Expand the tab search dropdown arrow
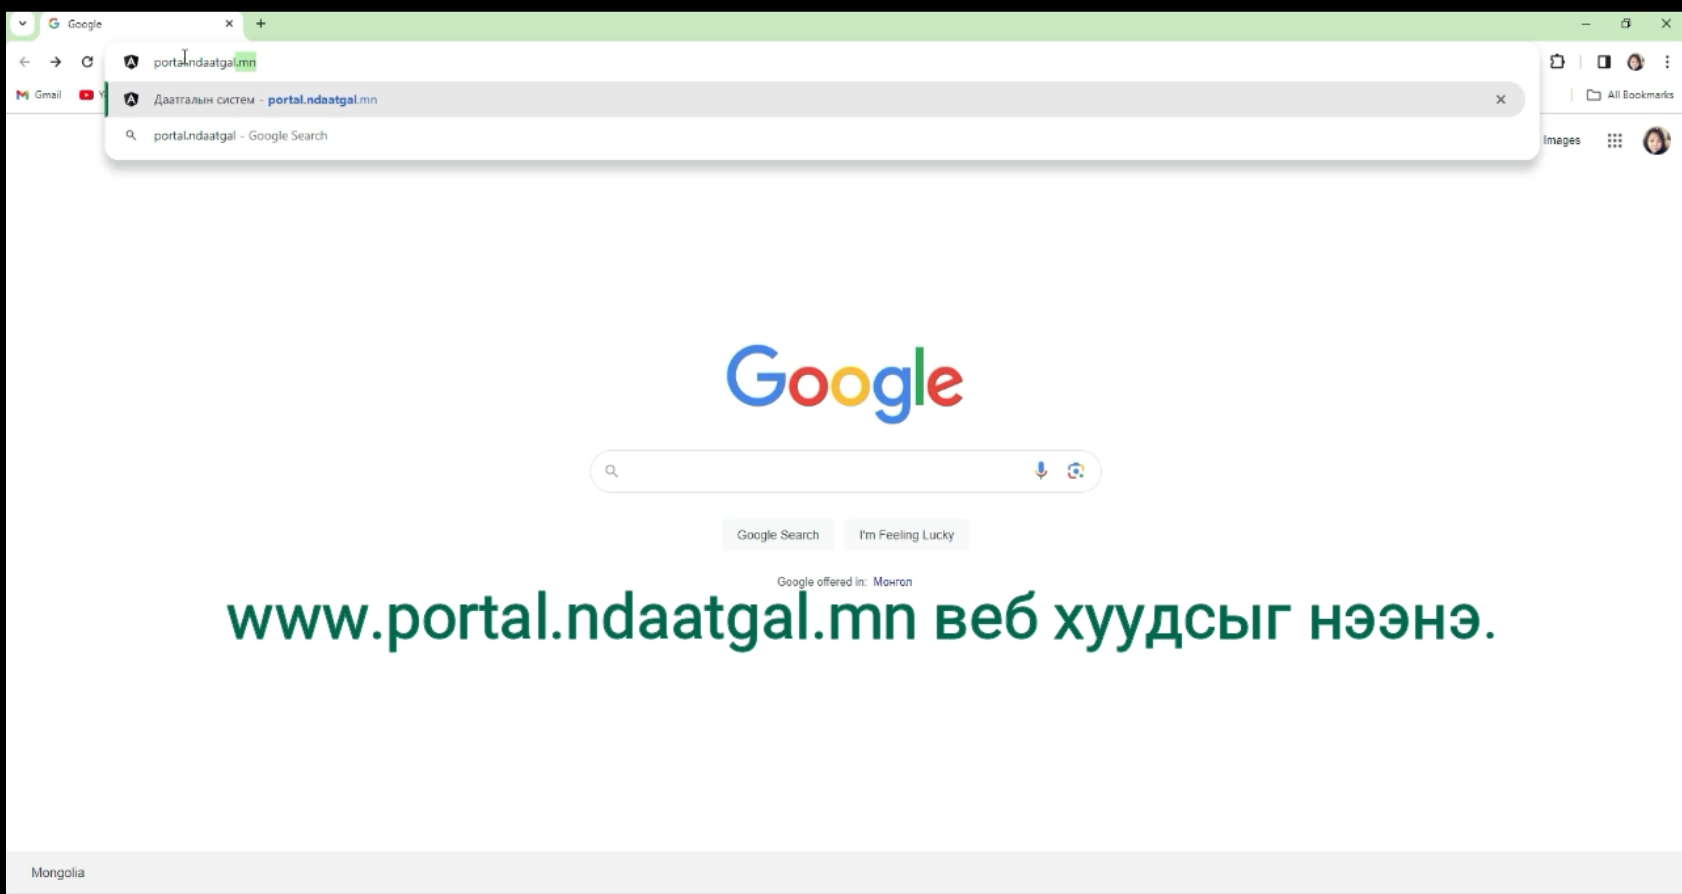The image size is (1682, 894). point(22,23)
